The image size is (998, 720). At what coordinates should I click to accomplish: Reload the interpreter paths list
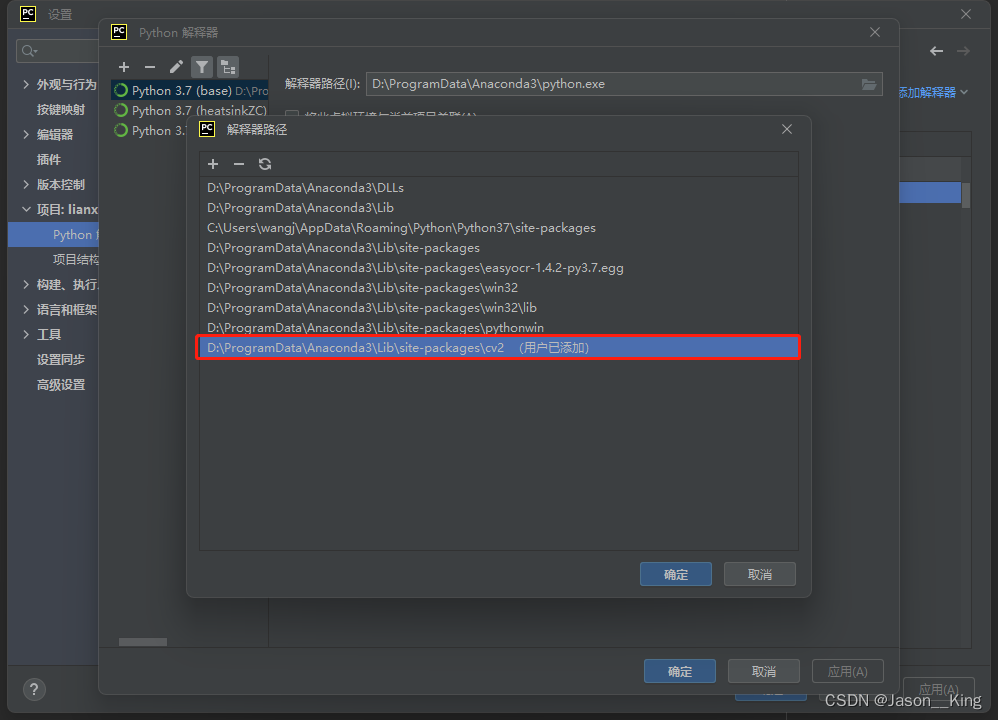pyautogui.click(x=265, y=164)
